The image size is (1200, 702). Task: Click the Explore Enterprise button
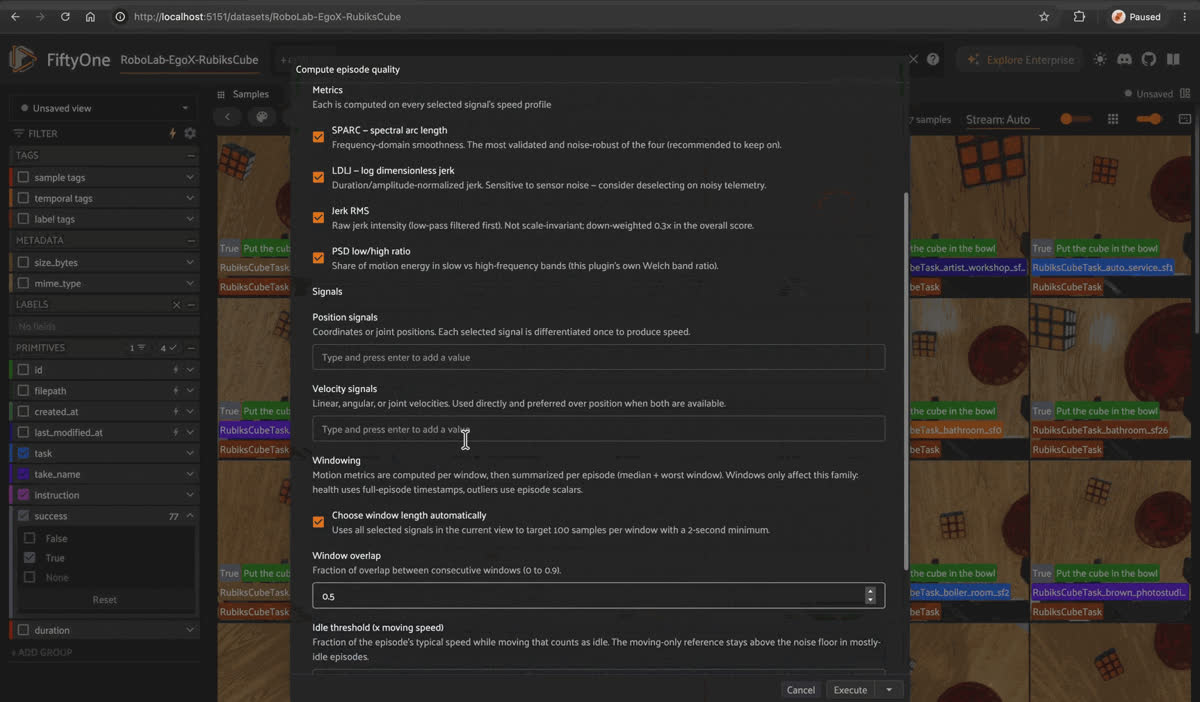(1020, 59)
